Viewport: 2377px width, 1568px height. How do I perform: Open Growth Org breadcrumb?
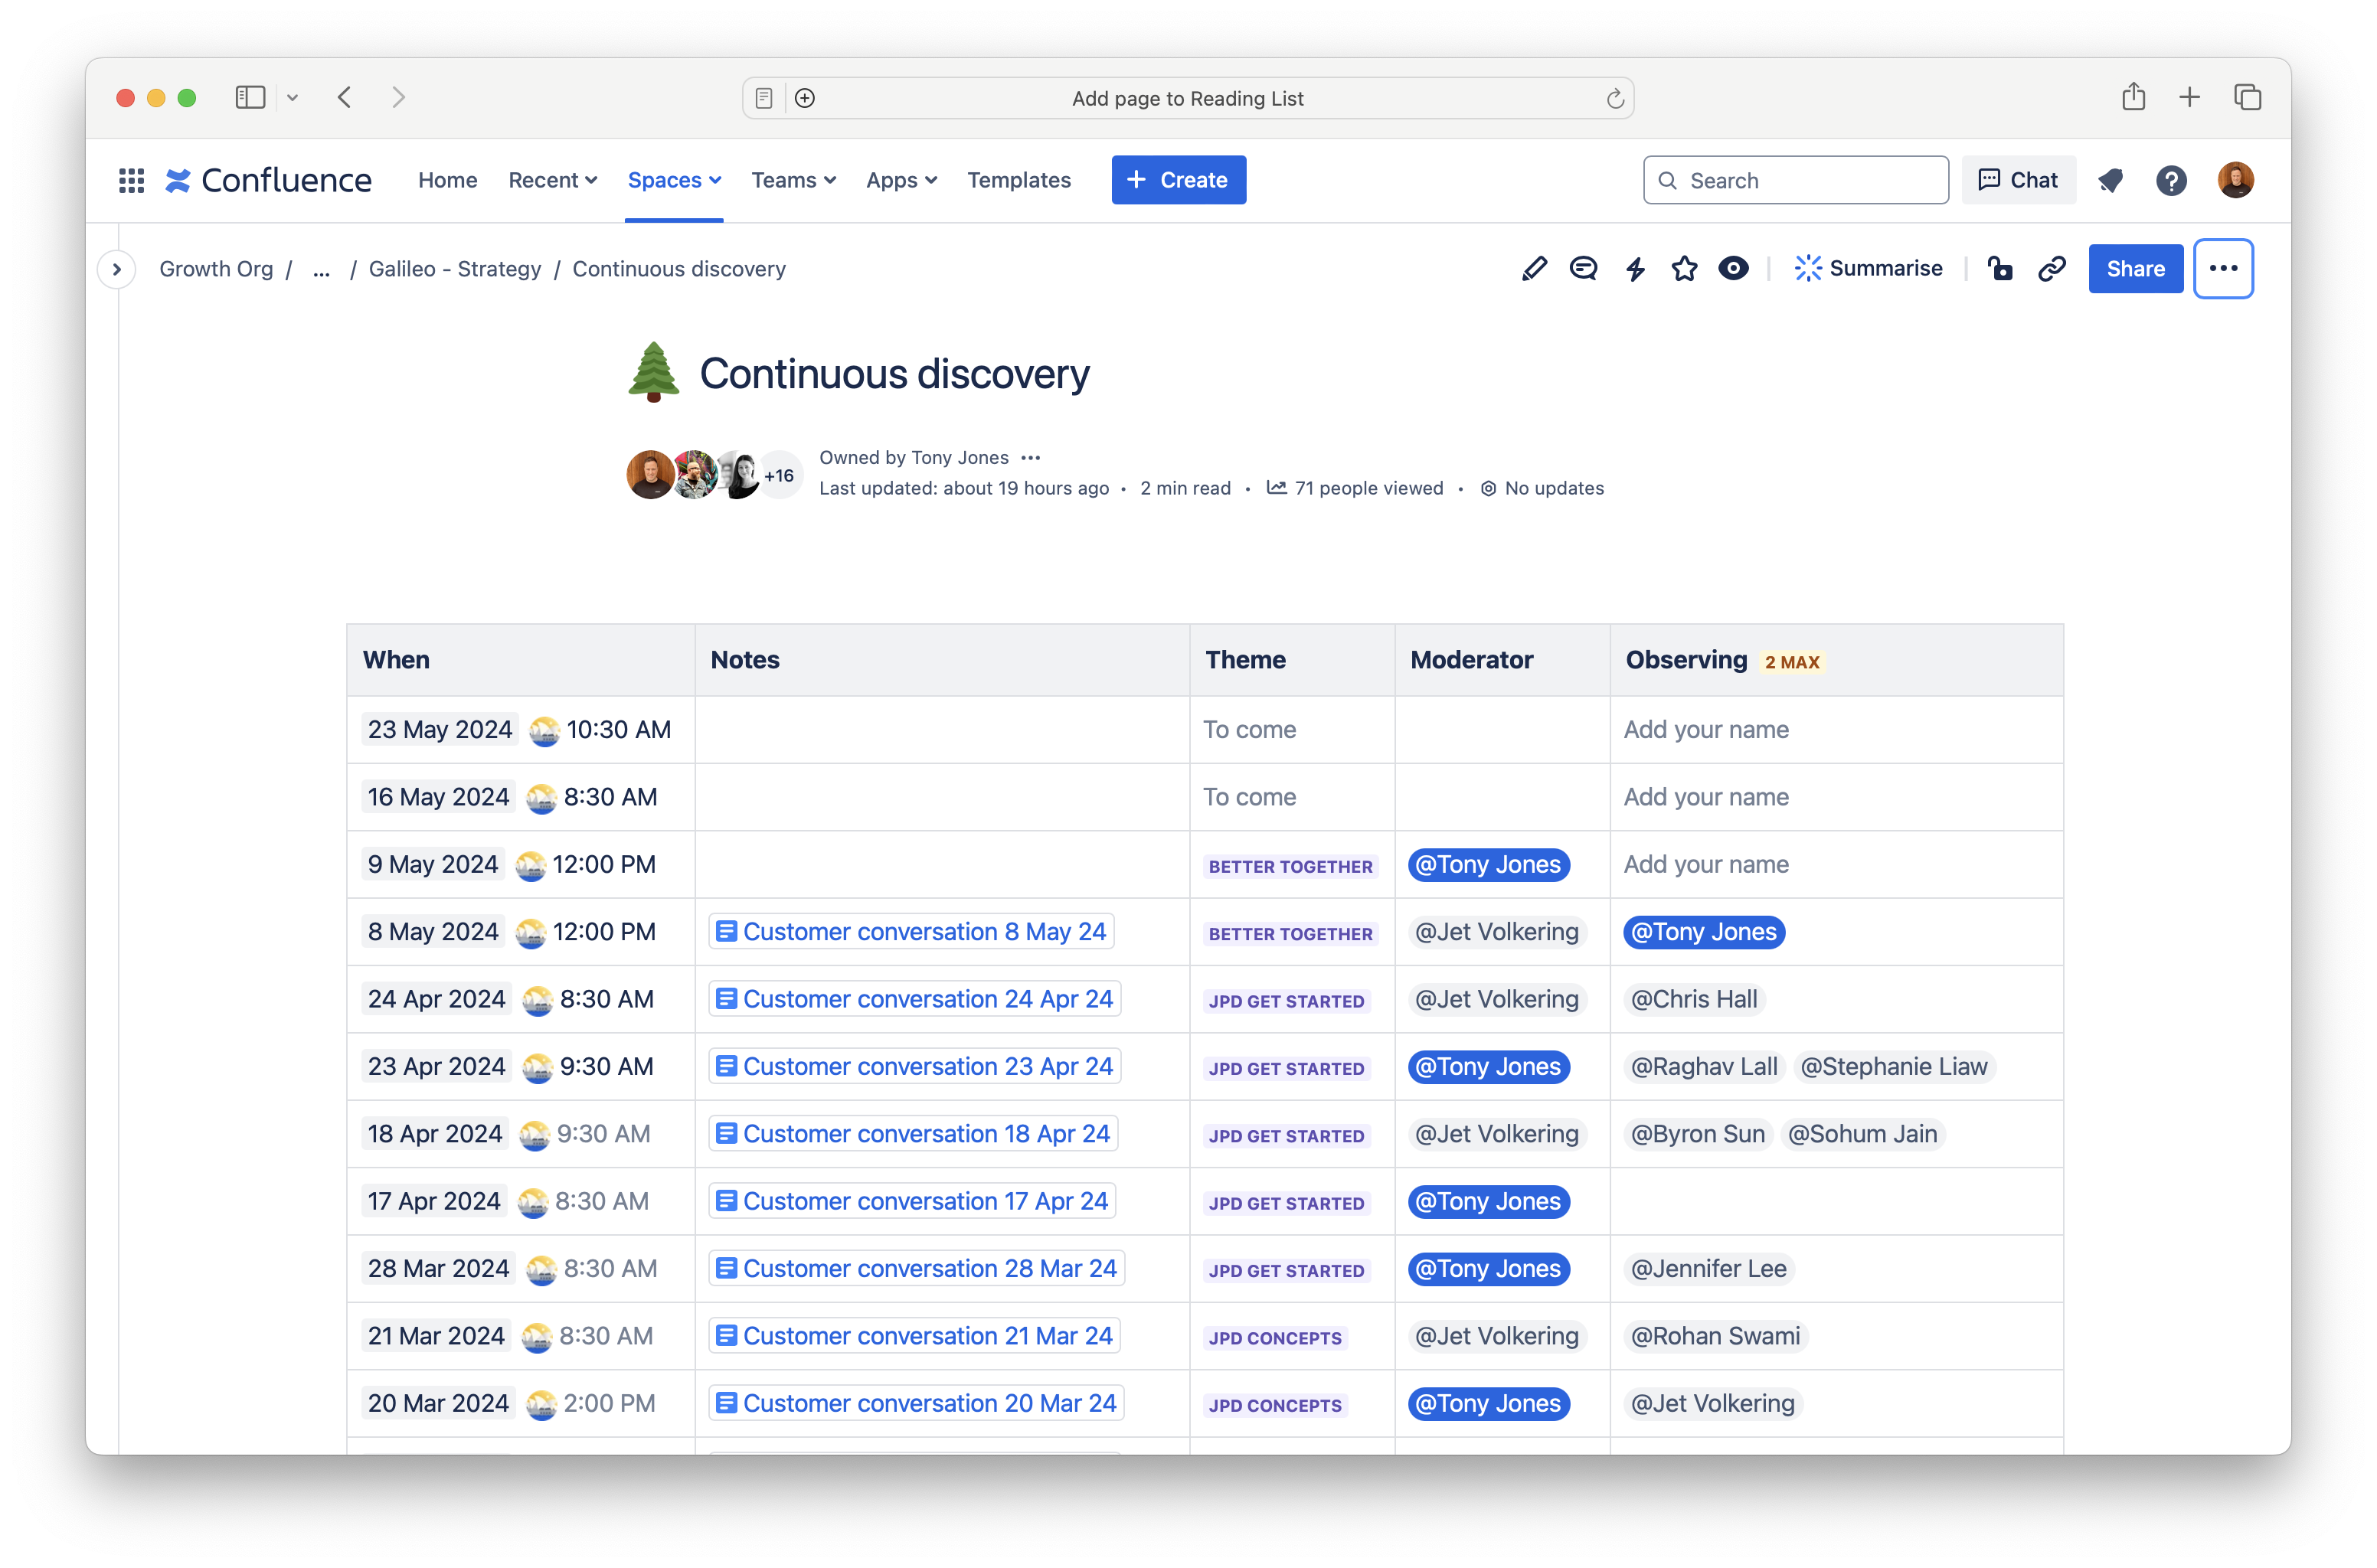click(216, 269)
